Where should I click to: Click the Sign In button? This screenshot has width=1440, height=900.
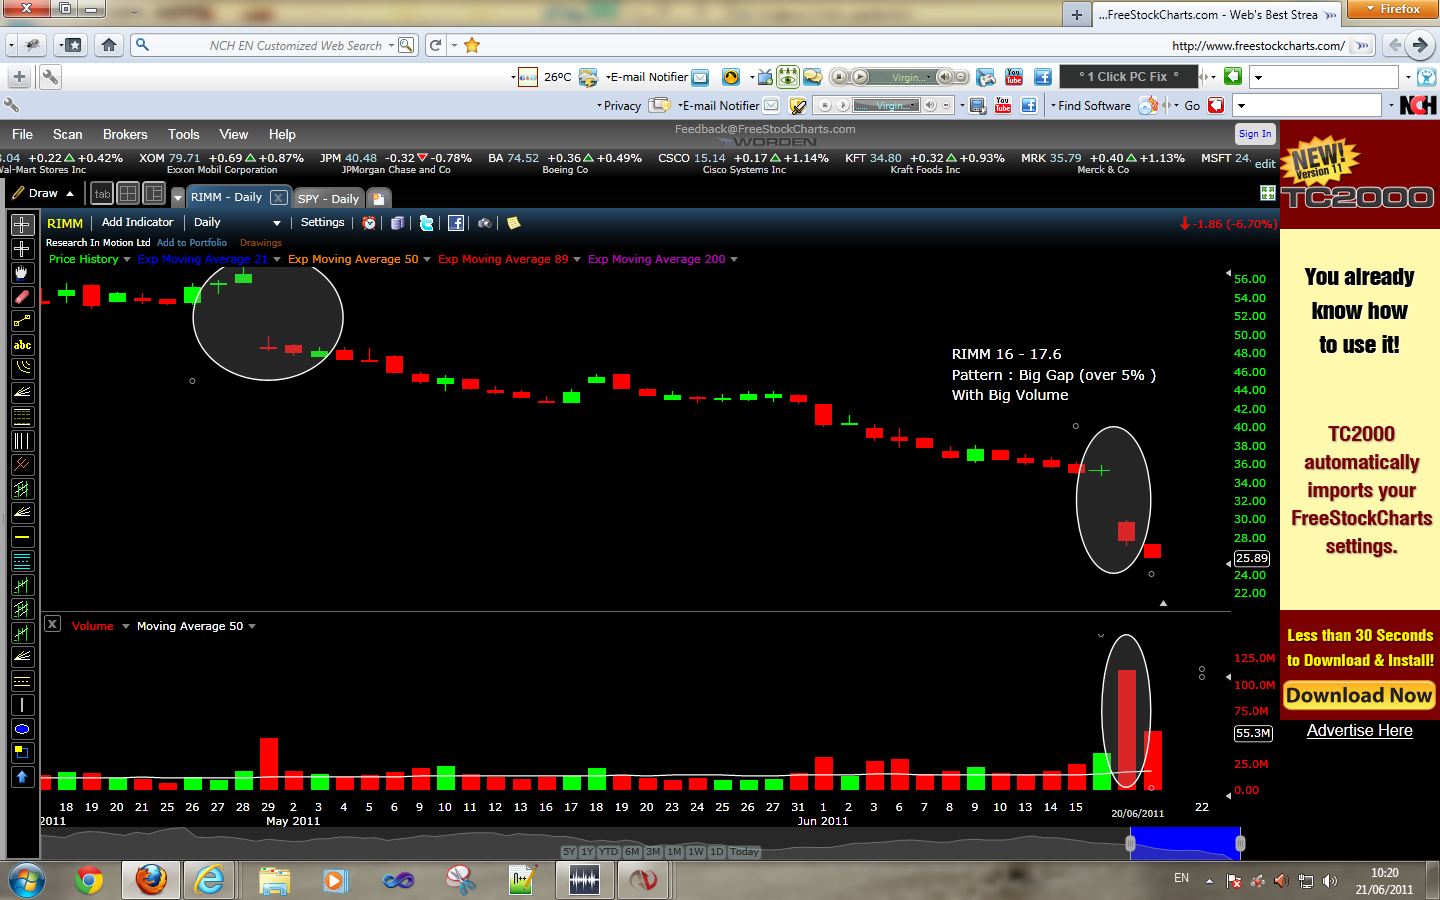point(1255,134)
